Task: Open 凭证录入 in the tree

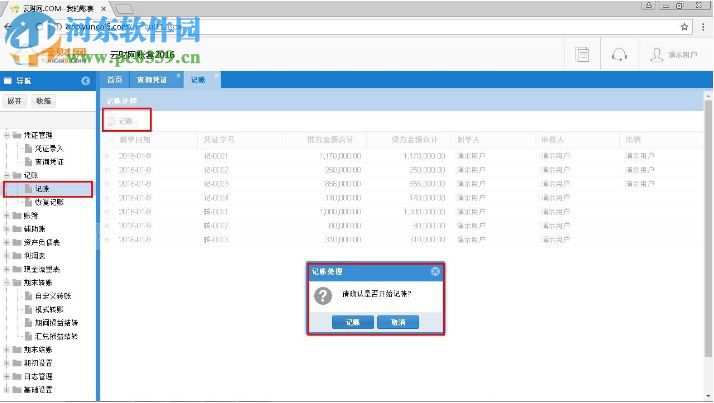Action: click(x=49, y=148)
